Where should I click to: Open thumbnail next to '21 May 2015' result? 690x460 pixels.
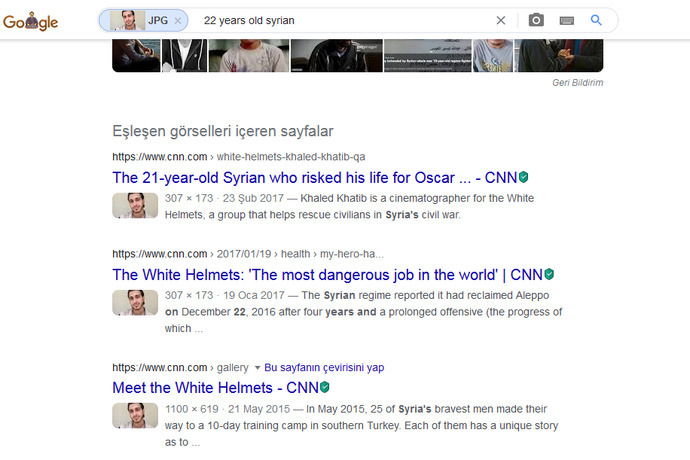[135, 416]
